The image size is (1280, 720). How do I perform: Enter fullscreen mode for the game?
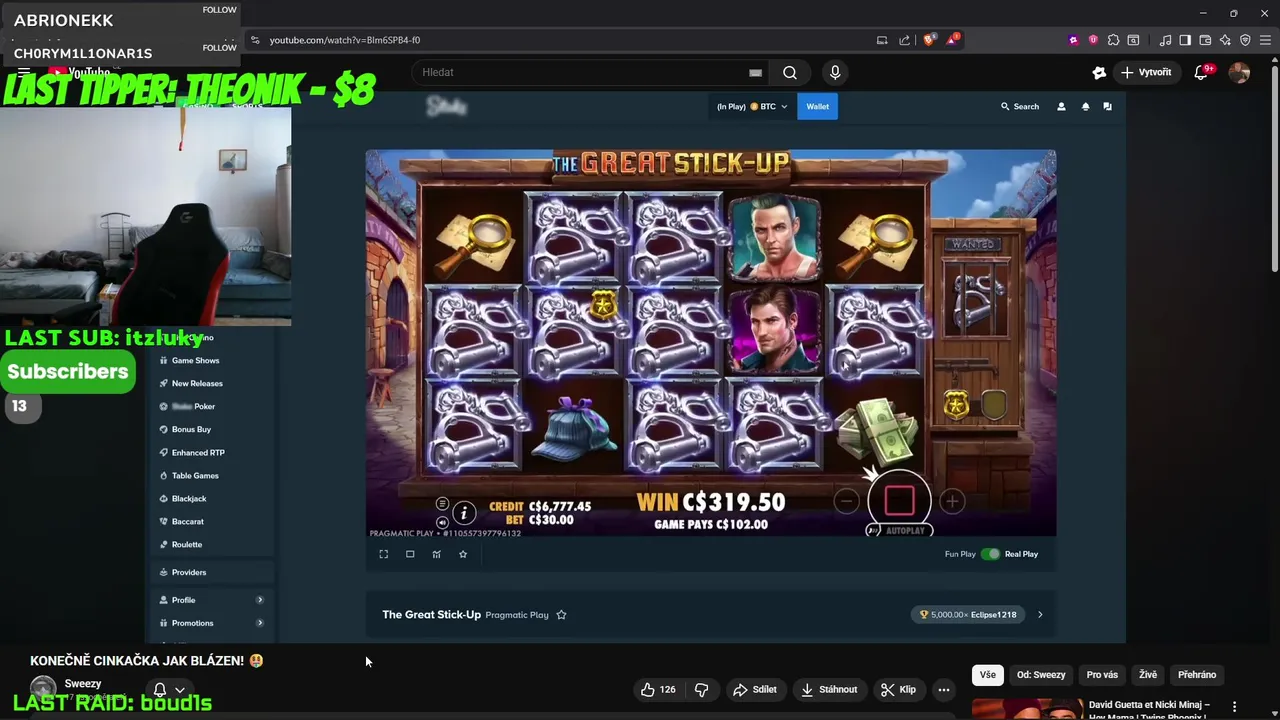coord(384,554)
